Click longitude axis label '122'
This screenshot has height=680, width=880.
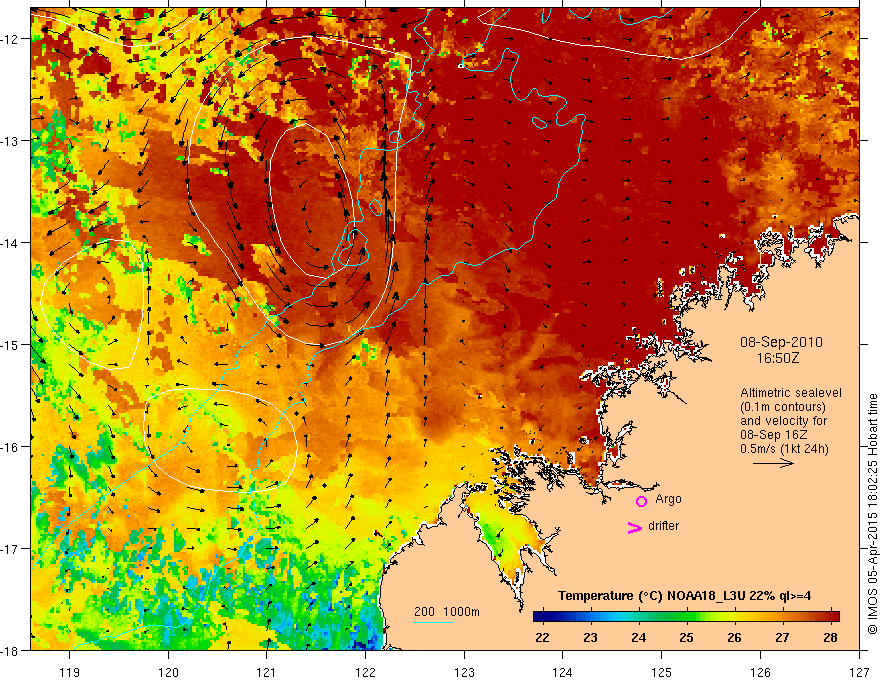pos(365,672)
